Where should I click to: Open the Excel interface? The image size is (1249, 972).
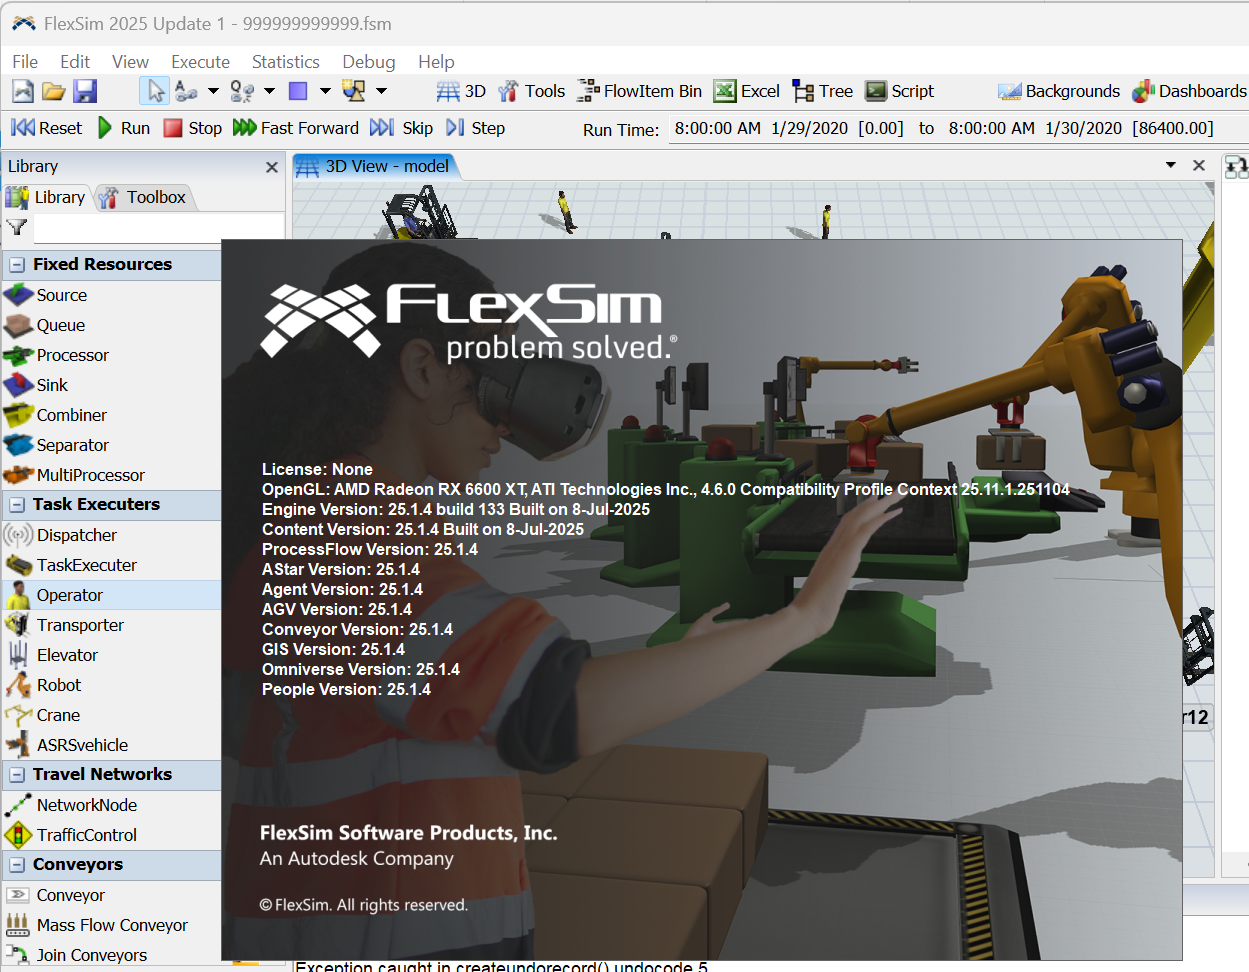[747, 91]
